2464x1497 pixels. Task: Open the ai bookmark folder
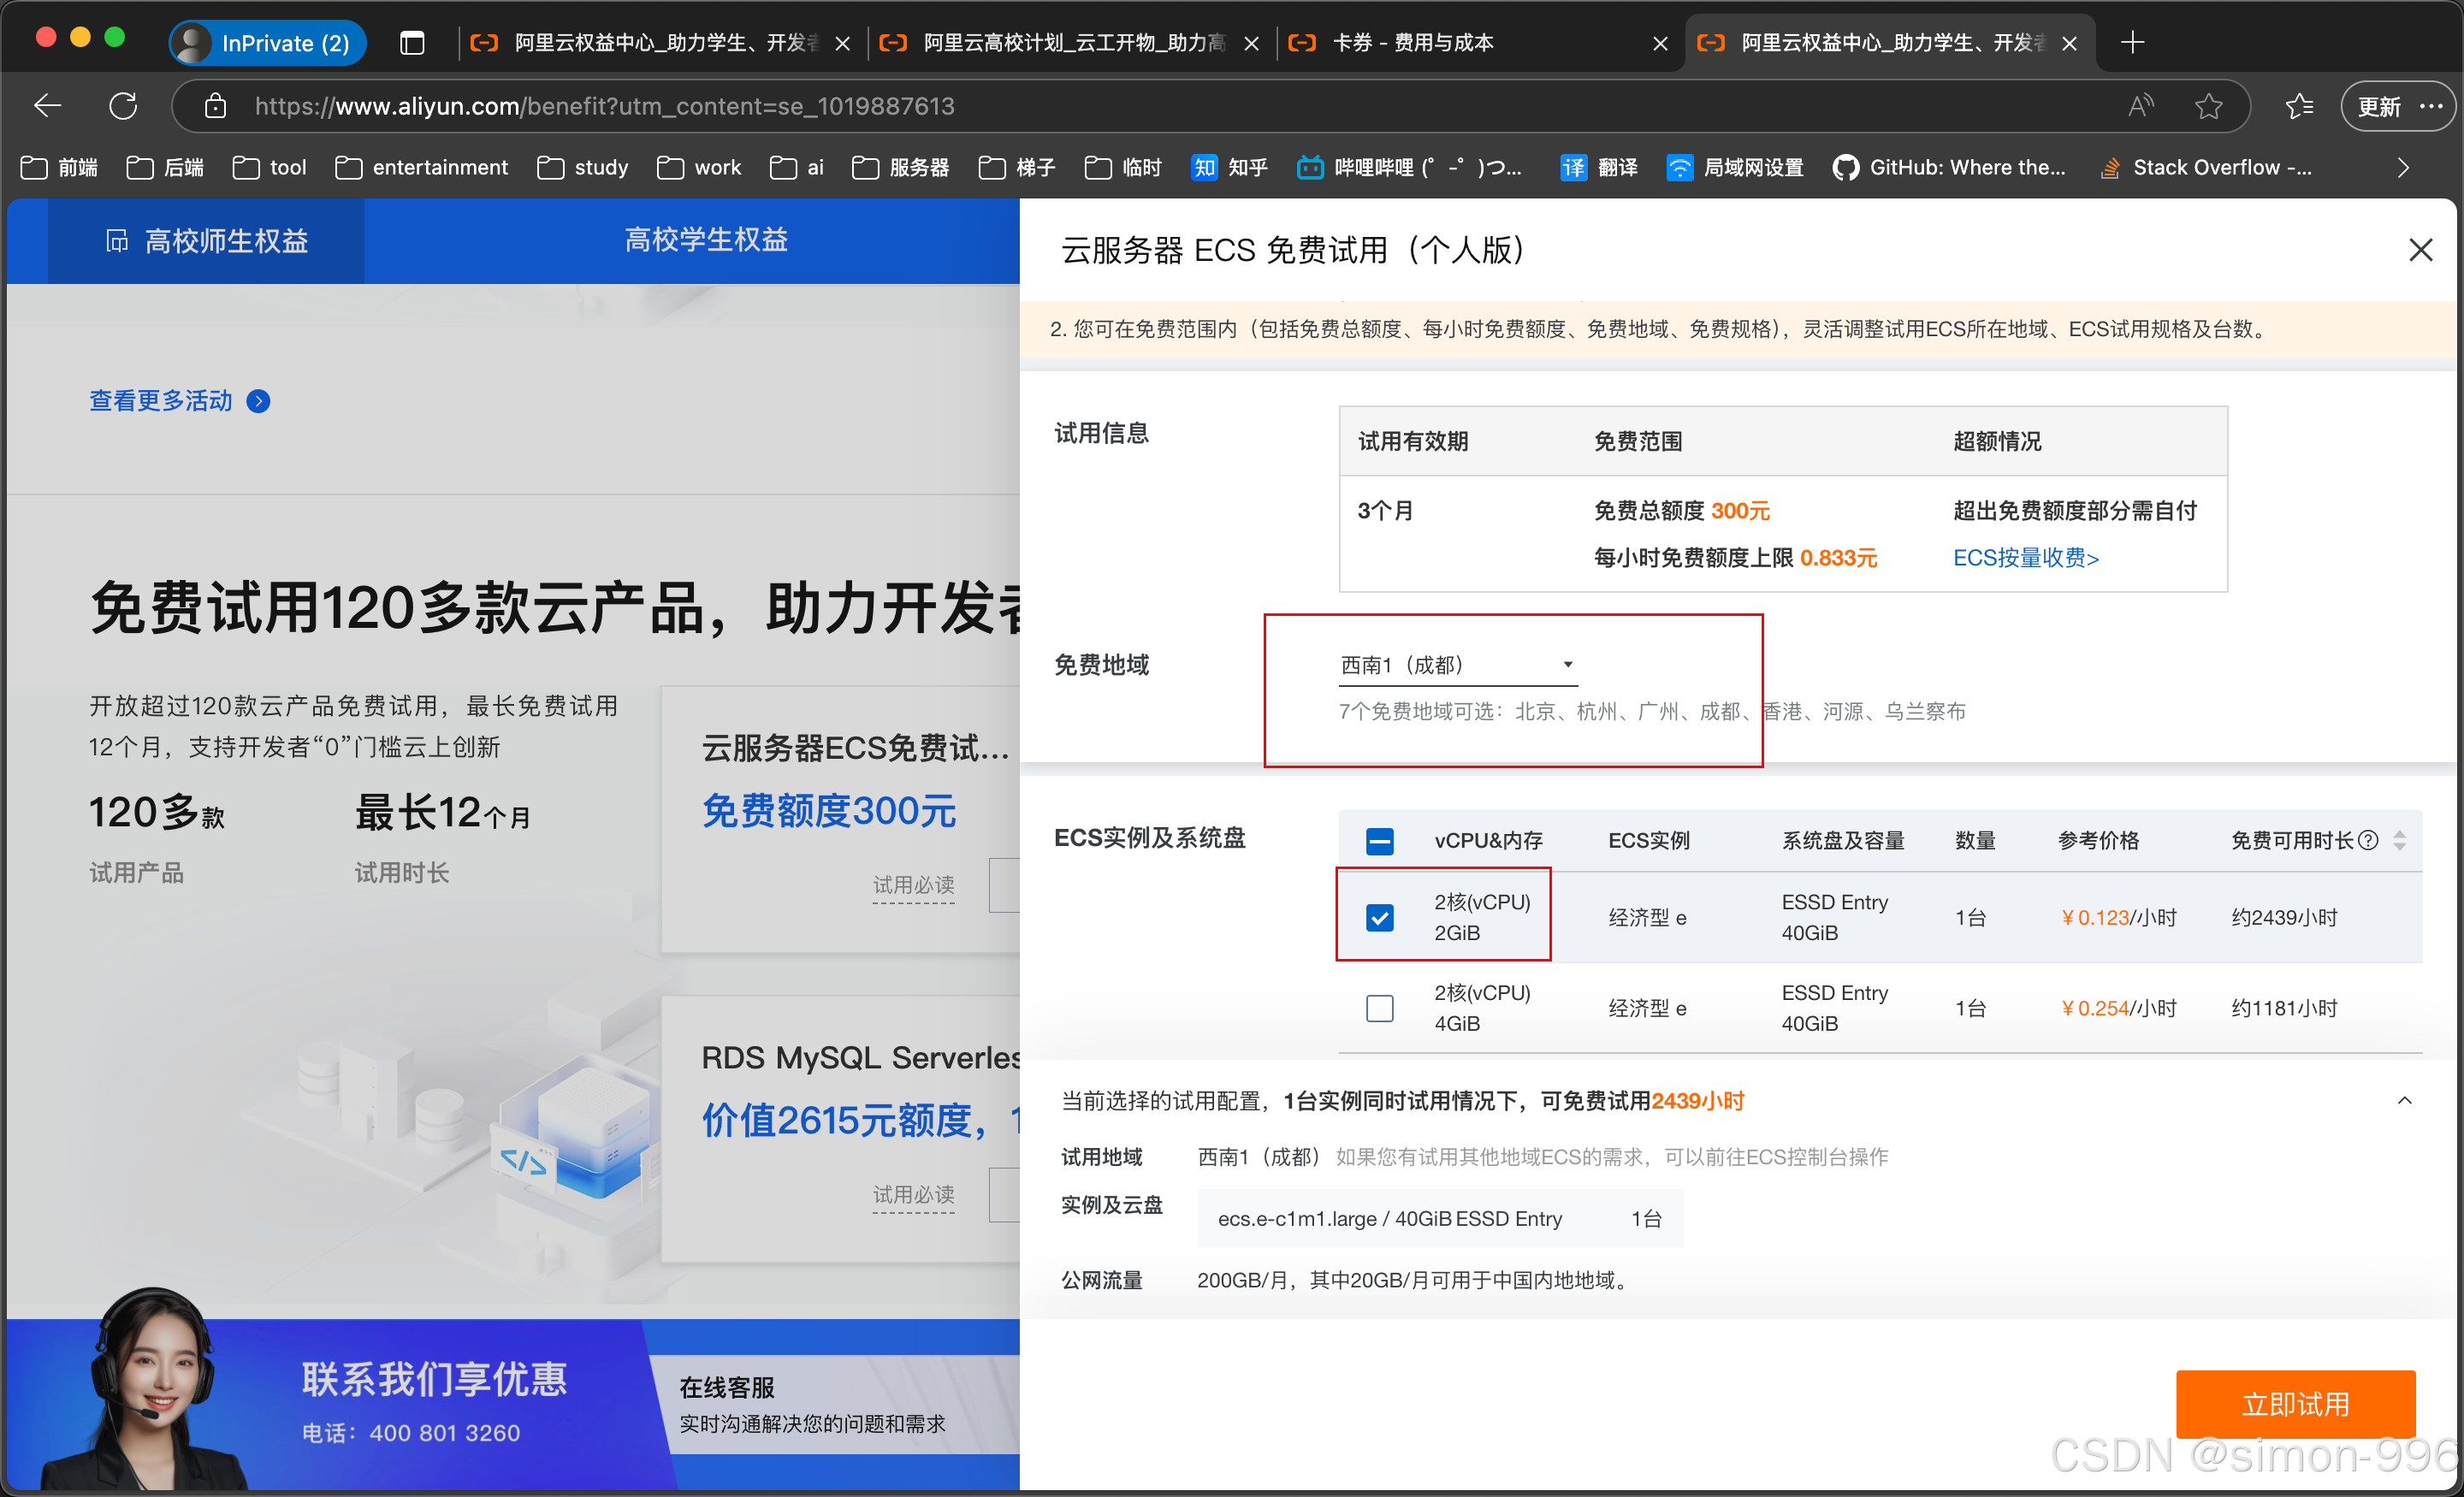(x=797, y=168)
